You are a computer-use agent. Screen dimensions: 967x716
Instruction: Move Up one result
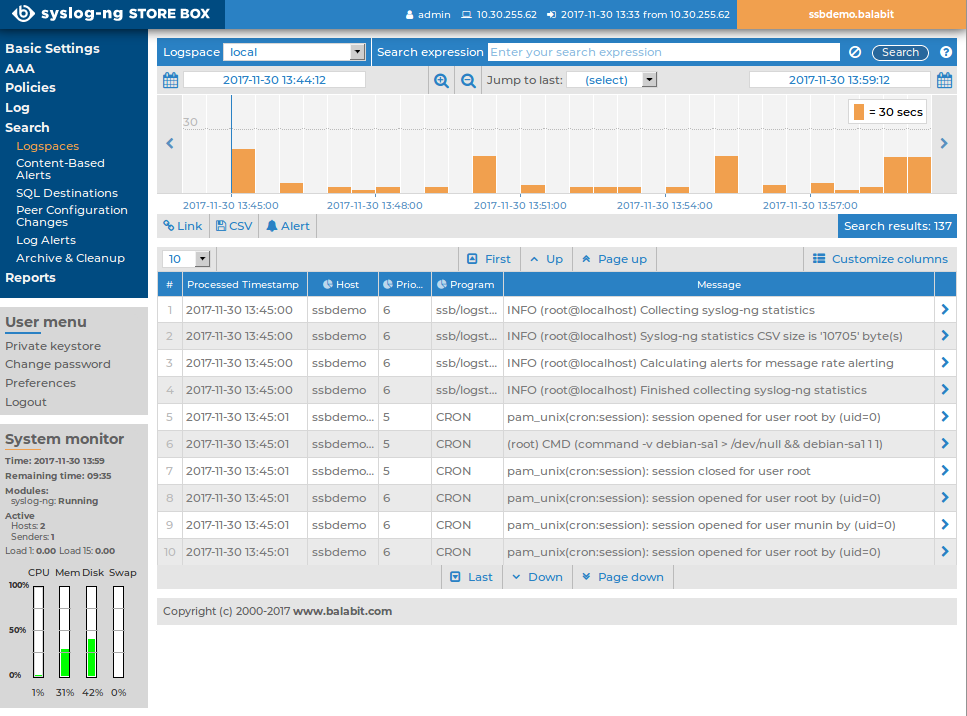[547, 259]
